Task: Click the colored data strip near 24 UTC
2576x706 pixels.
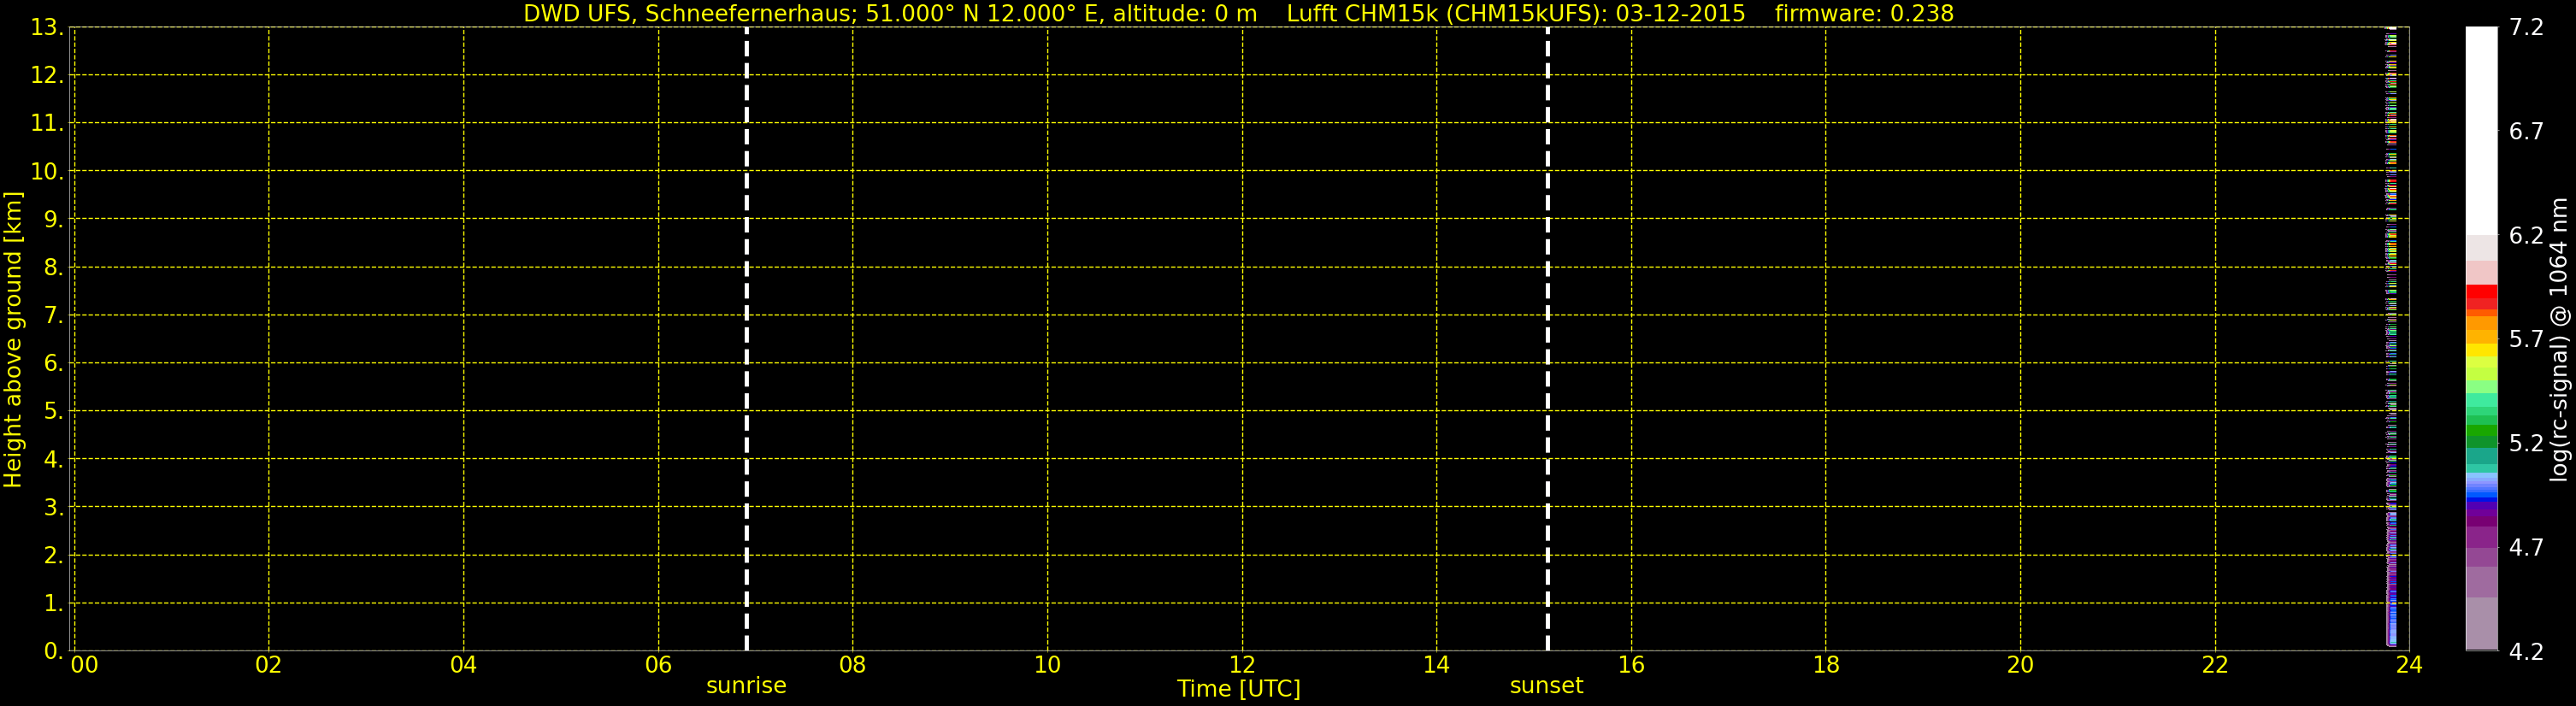Action: coord(2392,339)
